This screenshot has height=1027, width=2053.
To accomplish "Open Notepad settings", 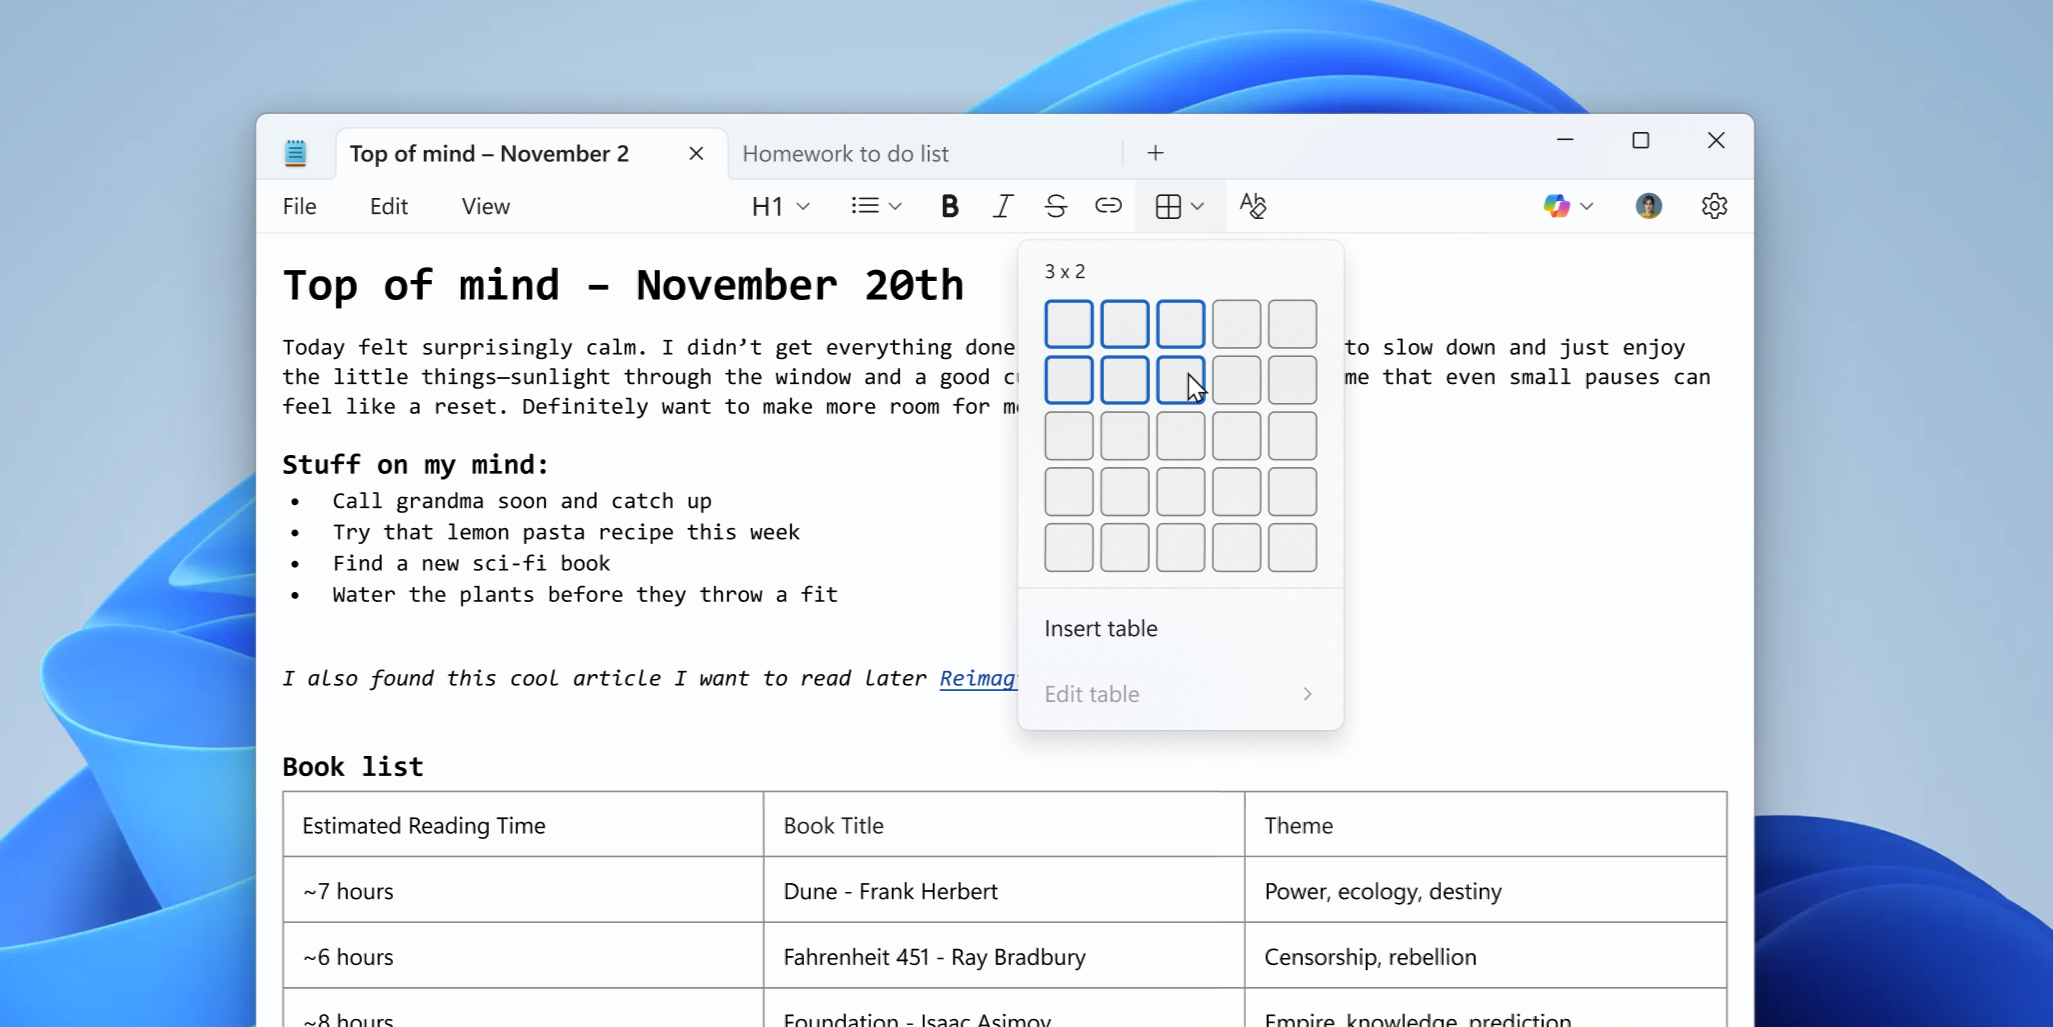I will pos(1714,206).
